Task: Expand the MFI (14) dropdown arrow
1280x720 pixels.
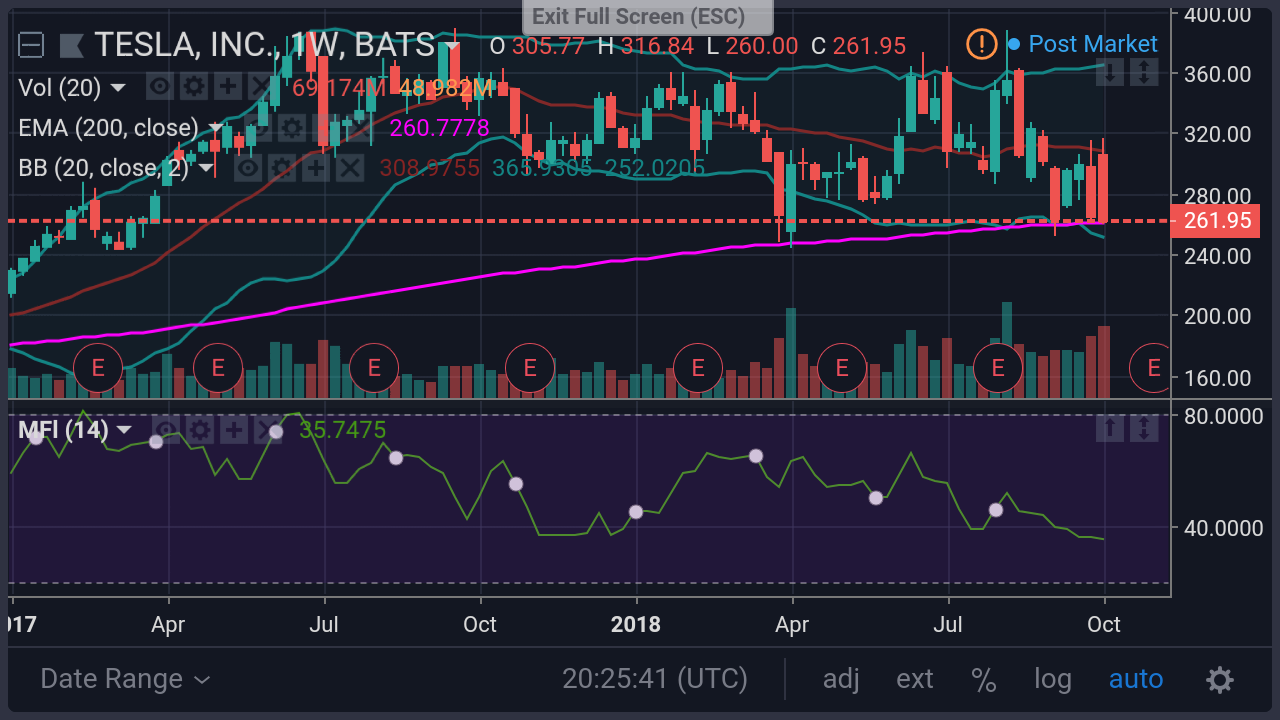Action: click(x=124, y=431)
